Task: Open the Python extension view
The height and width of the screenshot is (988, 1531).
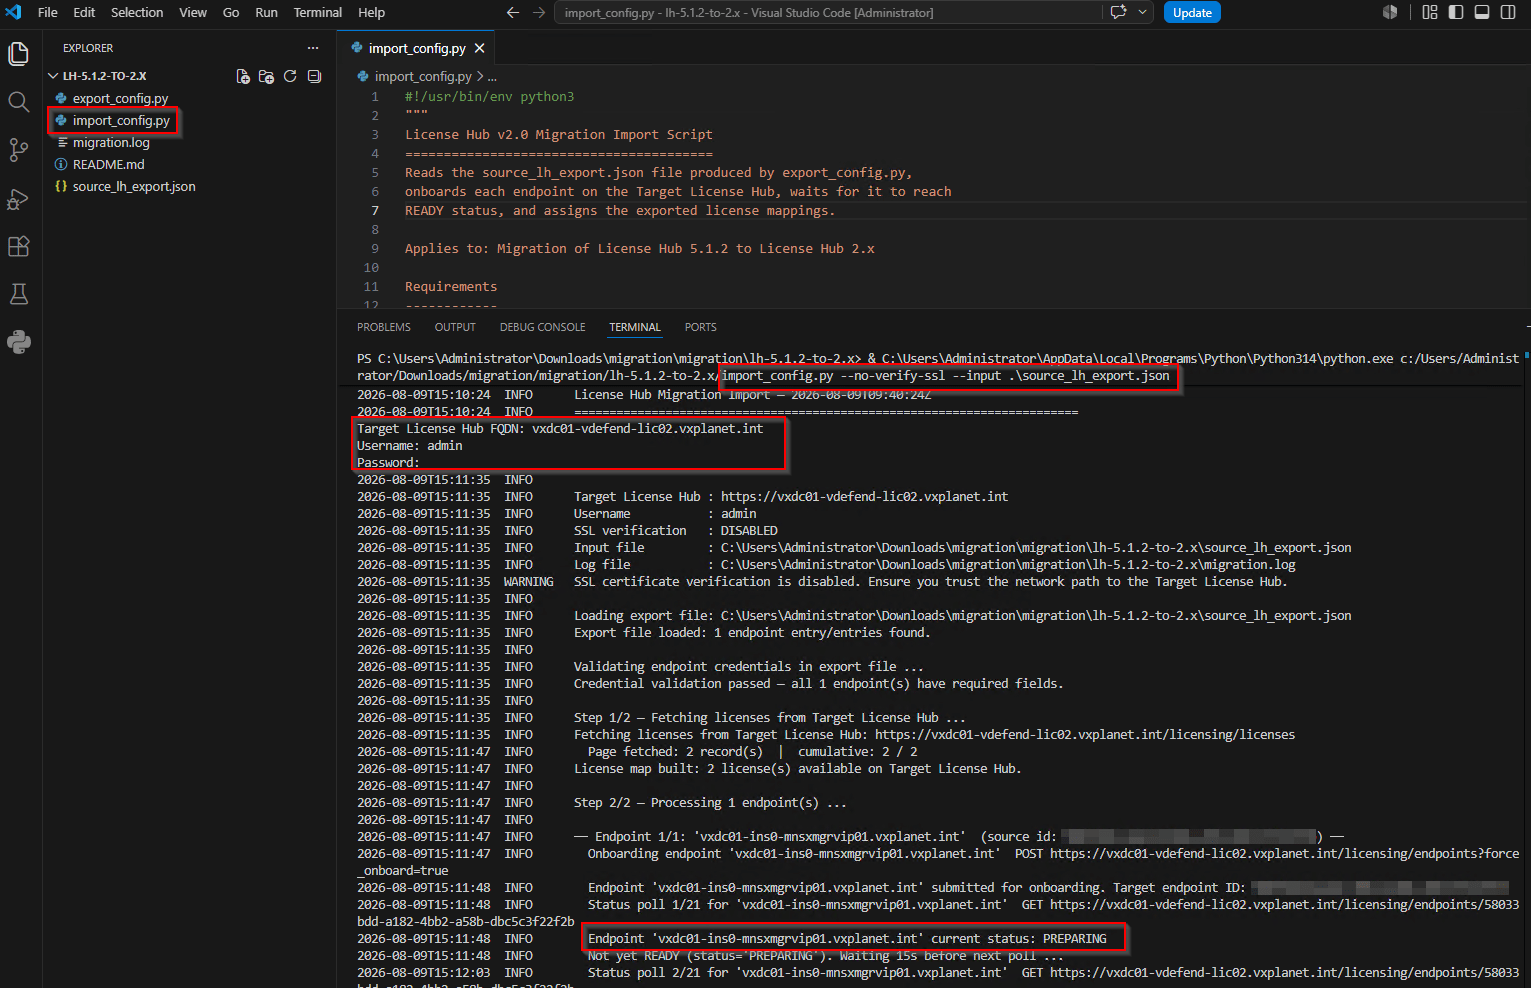Action: (18, 342)
